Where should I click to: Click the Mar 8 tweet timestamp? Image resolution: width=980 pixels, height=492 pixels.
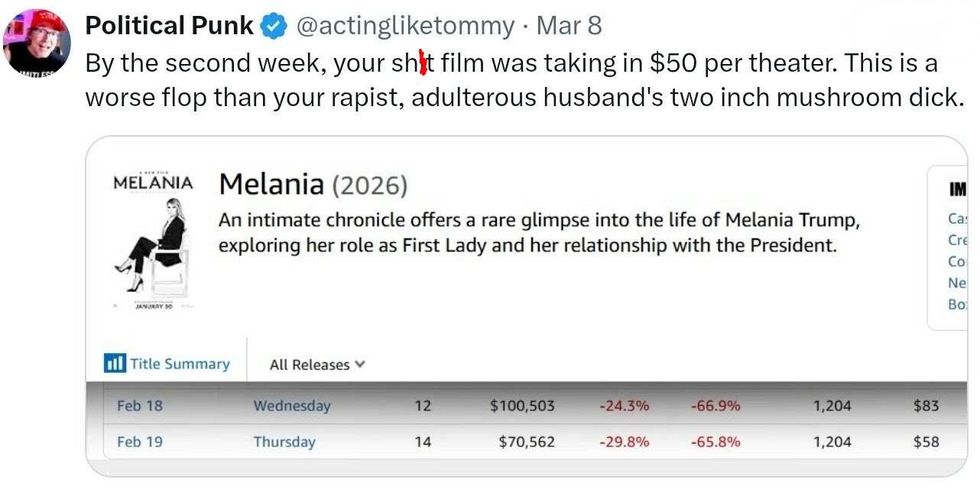pyautogui.click(x=569, y=25)
